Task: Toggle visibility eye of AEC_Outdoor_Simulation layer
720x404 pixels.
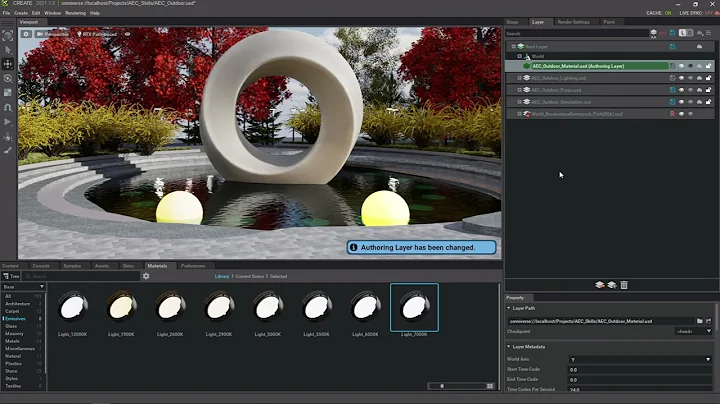Action: click(x=681, y=102)
